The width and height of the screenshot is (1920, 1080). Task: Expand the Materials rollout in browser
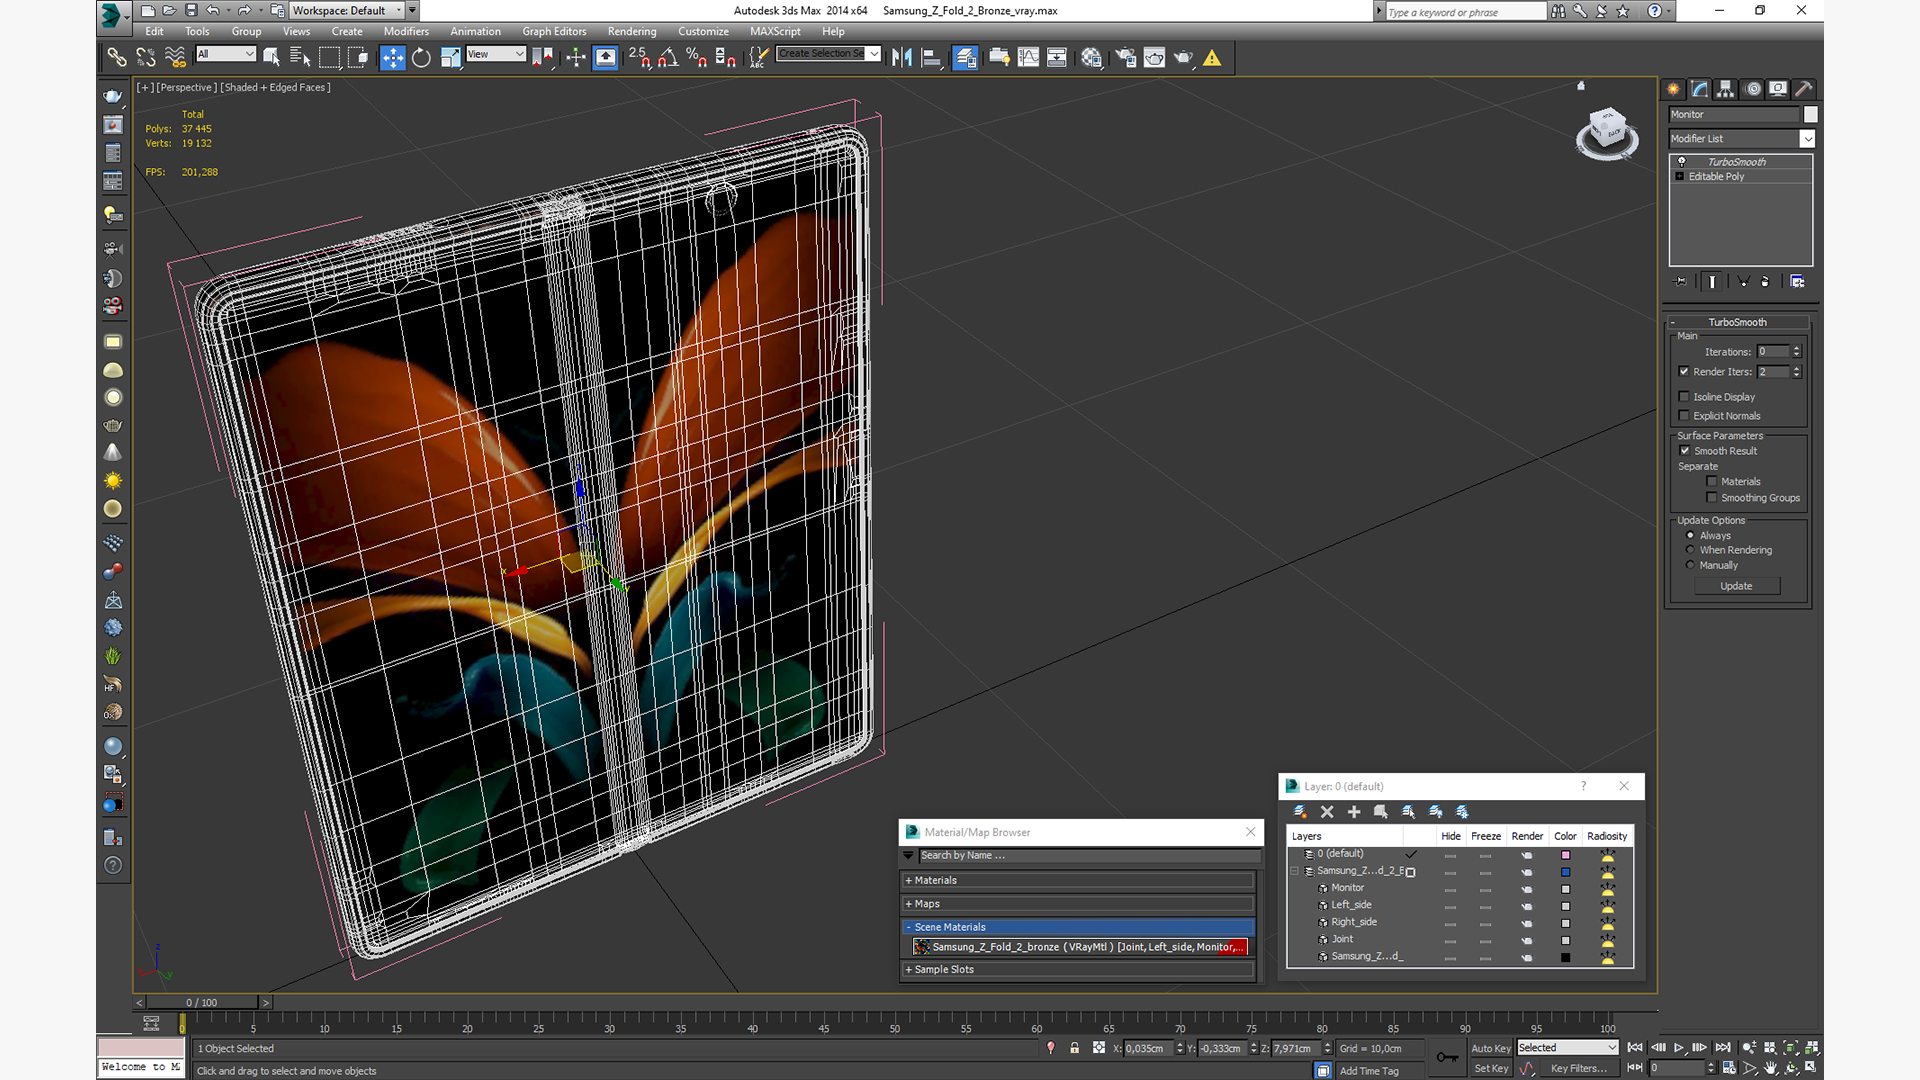pos(1078,880)
